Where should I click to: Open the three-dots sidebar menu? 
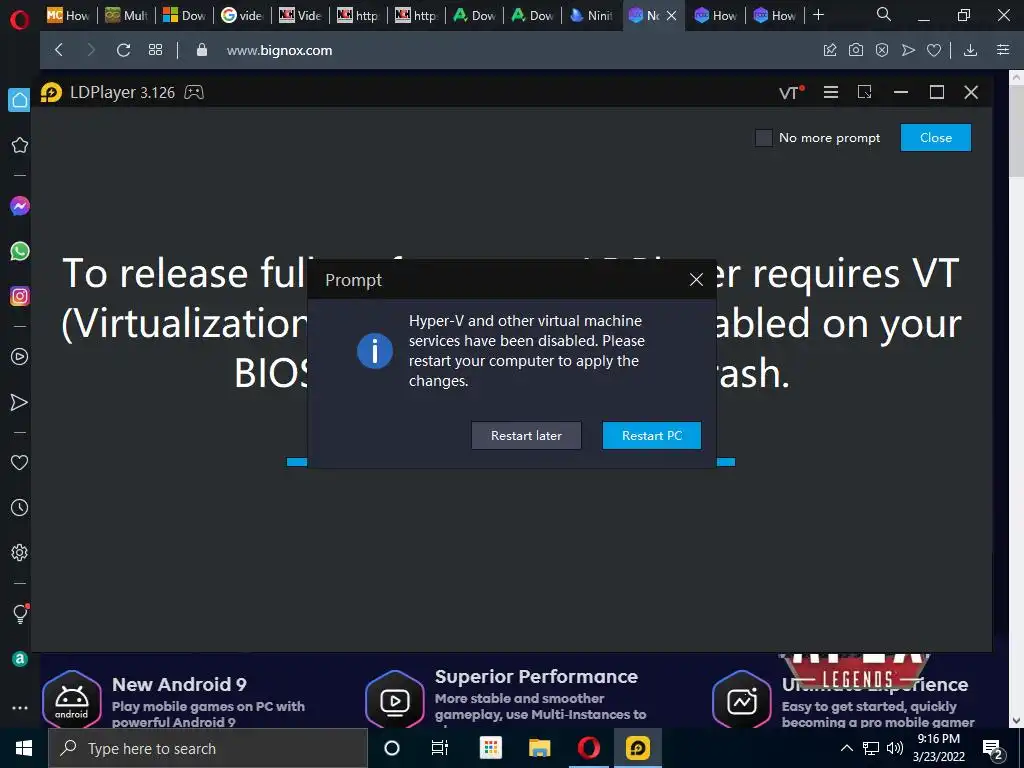coord(20,708)
